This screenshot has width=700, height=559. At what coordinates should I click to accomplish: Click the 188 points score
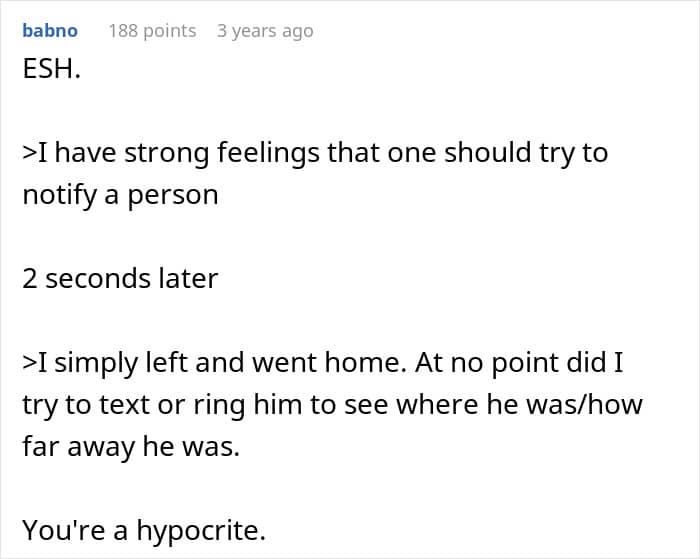[152, 31]
